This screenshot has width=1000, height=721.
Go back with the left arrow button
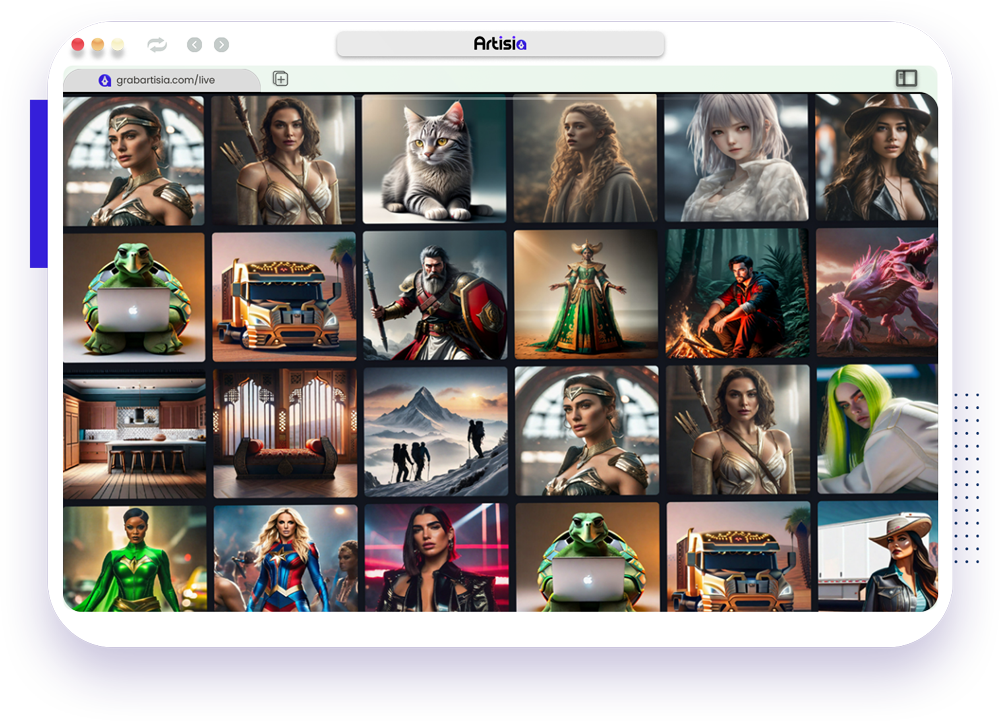pyautogui.click(x=195, y=45)
